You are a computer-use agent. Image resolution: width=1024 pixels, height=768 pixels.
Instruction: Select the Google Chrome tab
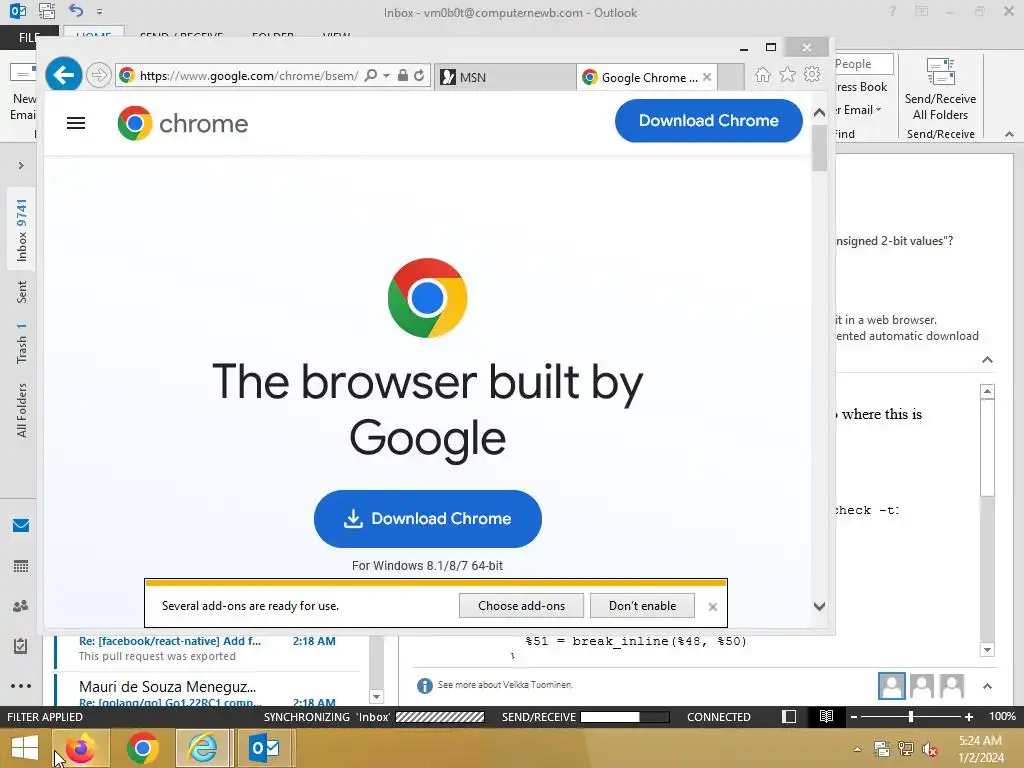(x=641, y=77)
